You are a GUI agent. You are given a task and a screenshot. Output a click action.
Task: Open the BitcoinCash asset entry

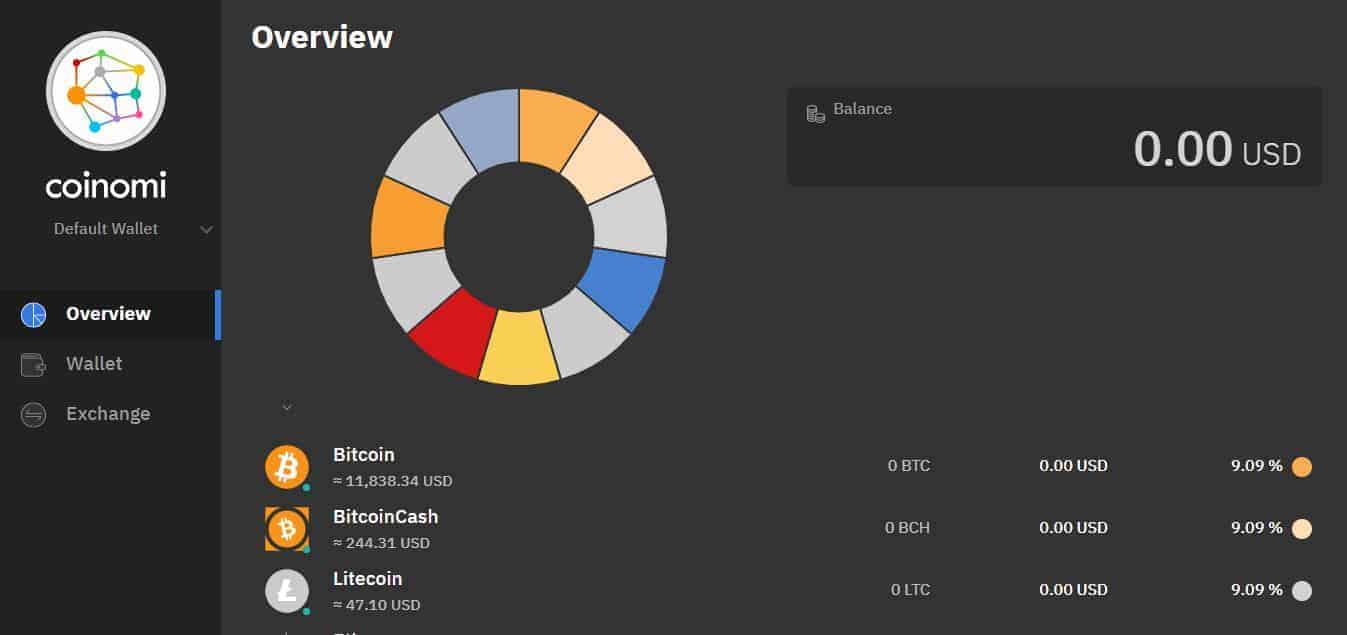point(385,517)
